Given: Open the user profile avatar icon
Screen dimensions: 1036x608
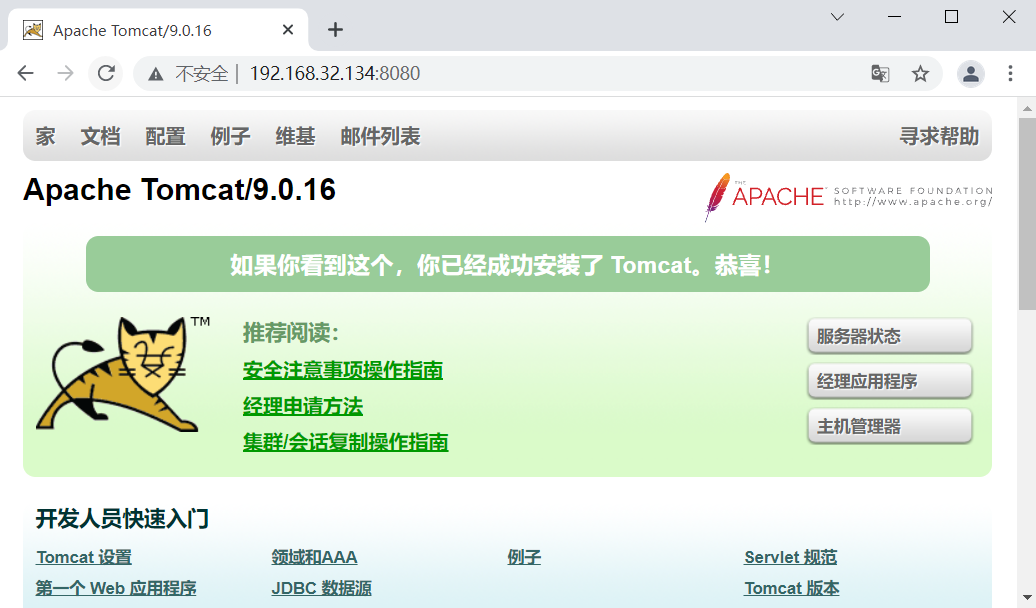Looking at the screenshot, I should [x=971, y=73].
